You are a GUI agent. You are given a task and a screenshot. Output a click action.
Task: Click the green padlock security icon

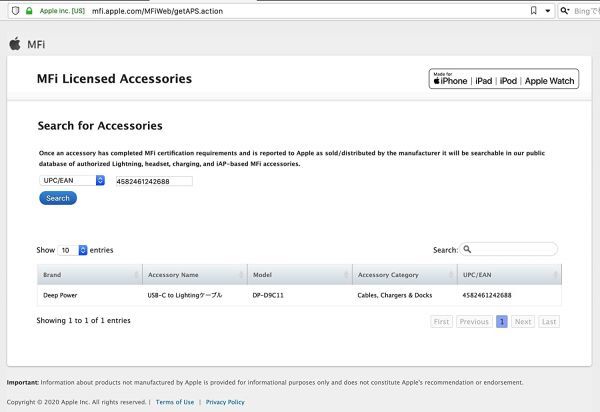point(29,10)
